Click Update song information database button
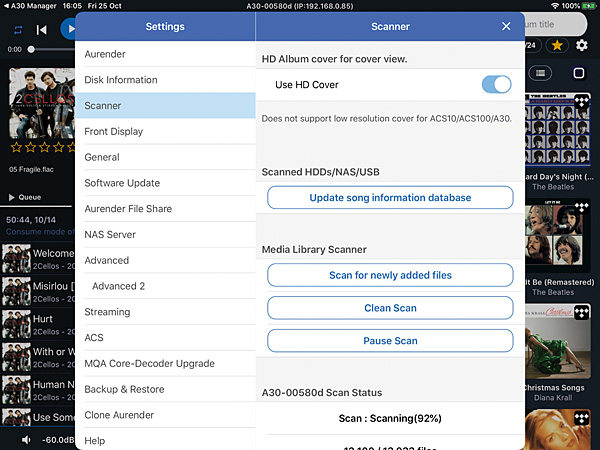The height and width of the screenshot is (450, 600). tap(390, 197)
